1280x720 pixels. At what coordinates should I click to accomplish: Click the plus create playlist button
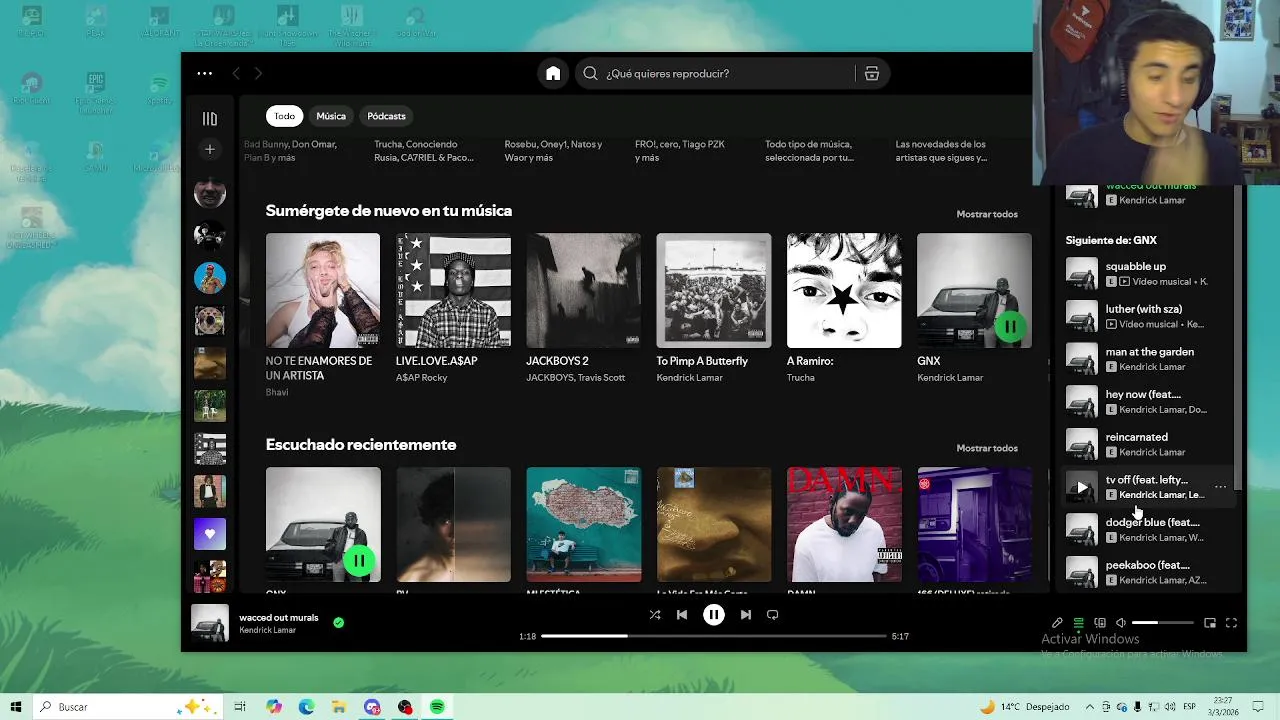(210, 149)
